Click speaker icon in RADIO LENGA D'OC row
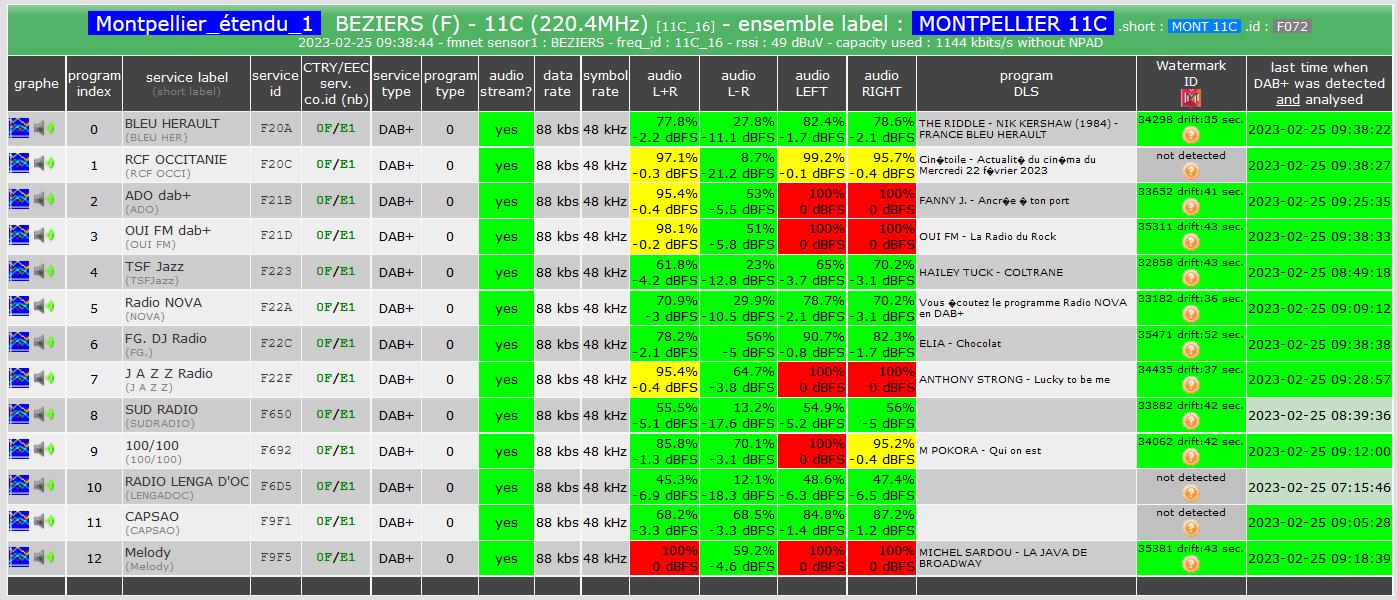Screen dimensions: 1397x600 point(44,486)
